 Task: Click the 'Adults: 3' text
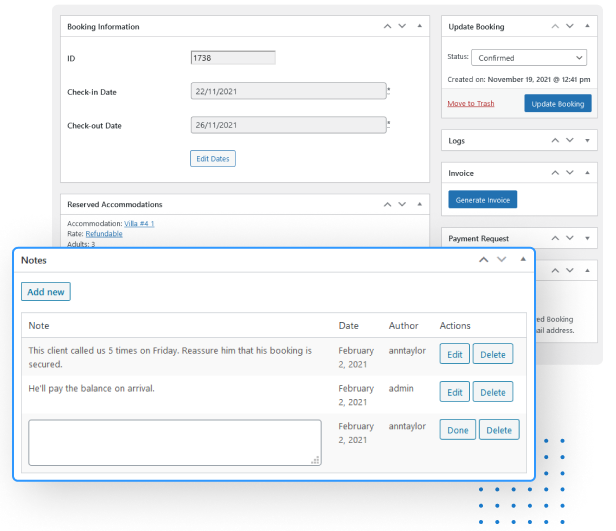coord(81,244)
